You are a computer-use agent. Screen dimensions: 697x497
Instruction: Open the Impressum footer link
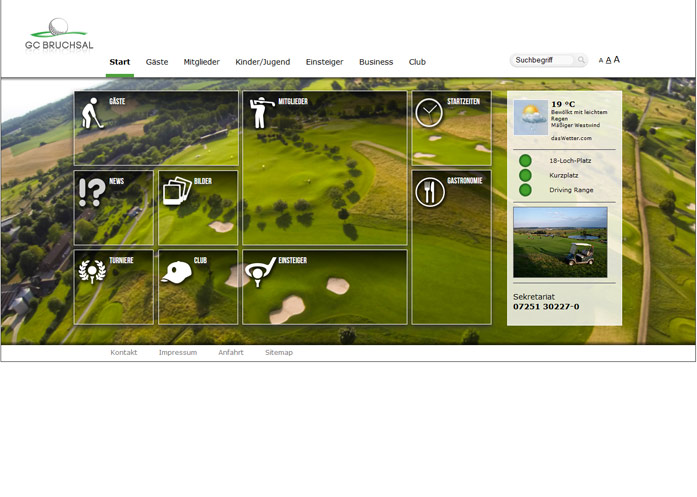178,353
